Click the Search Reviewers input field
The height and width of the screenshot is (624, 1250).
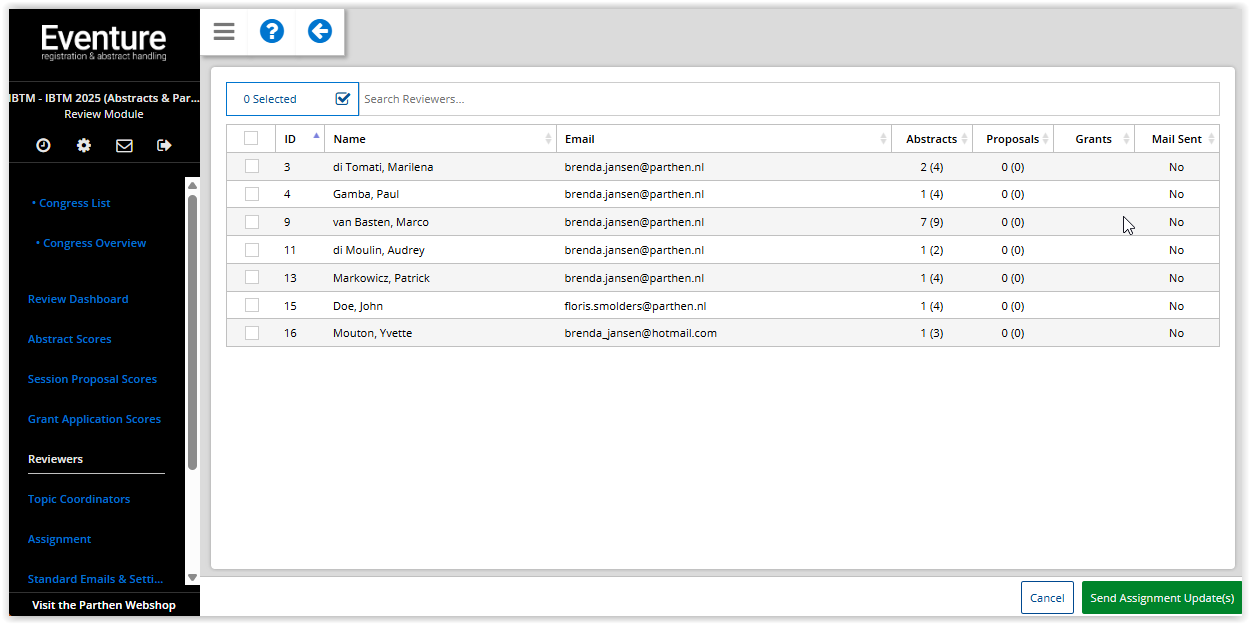[788, 99]
